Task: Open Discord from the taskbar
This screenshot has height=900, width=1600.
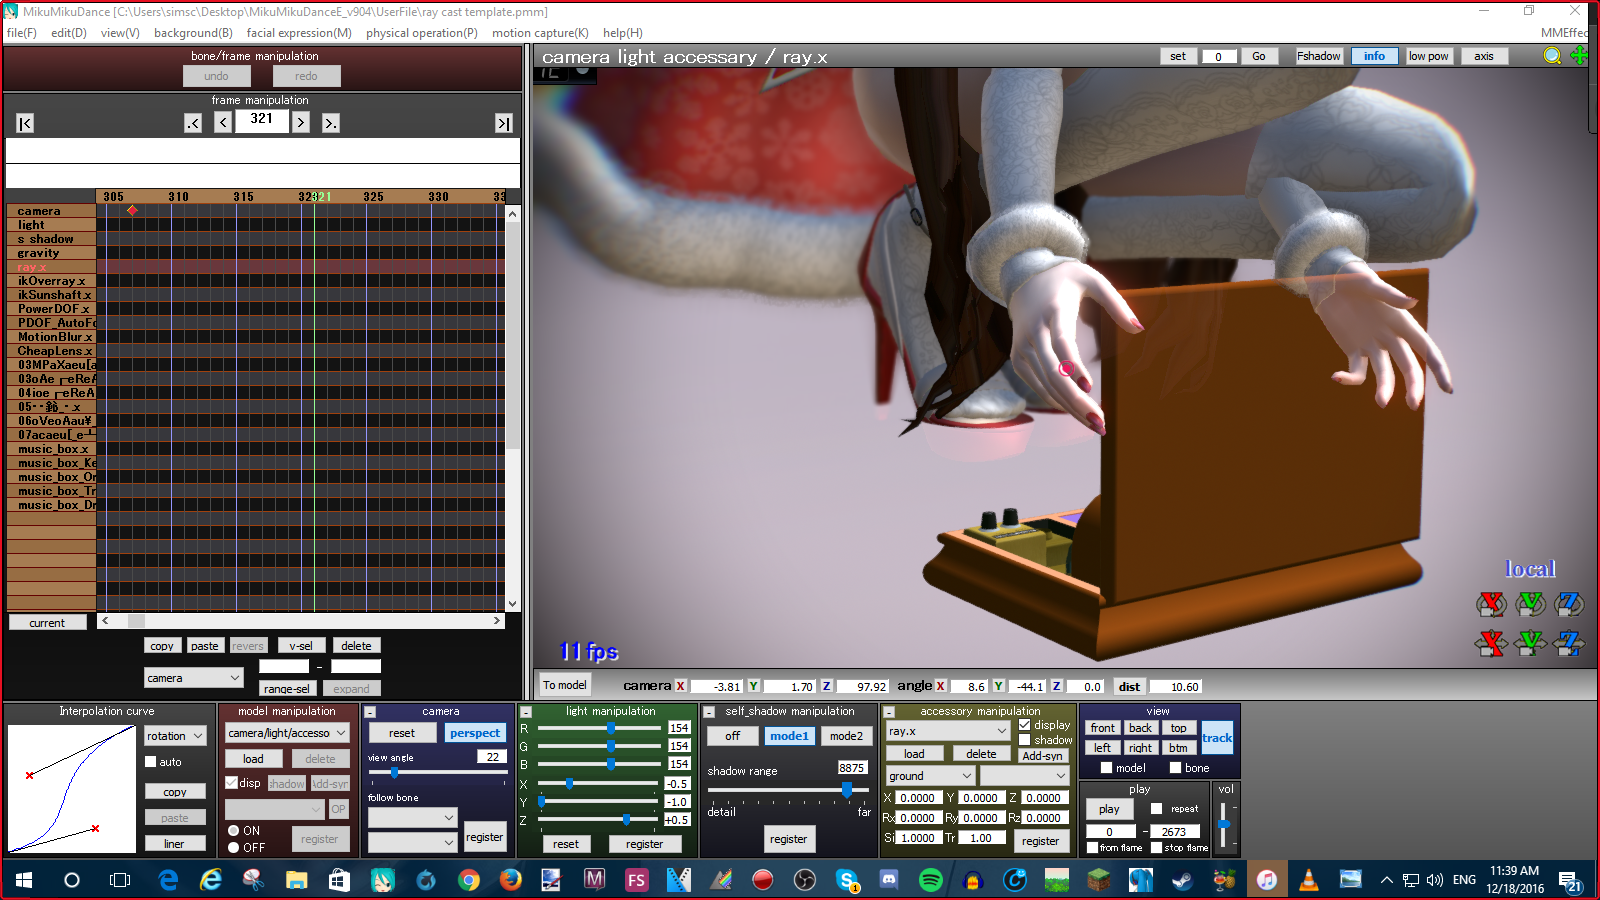Action: [888, 880]
